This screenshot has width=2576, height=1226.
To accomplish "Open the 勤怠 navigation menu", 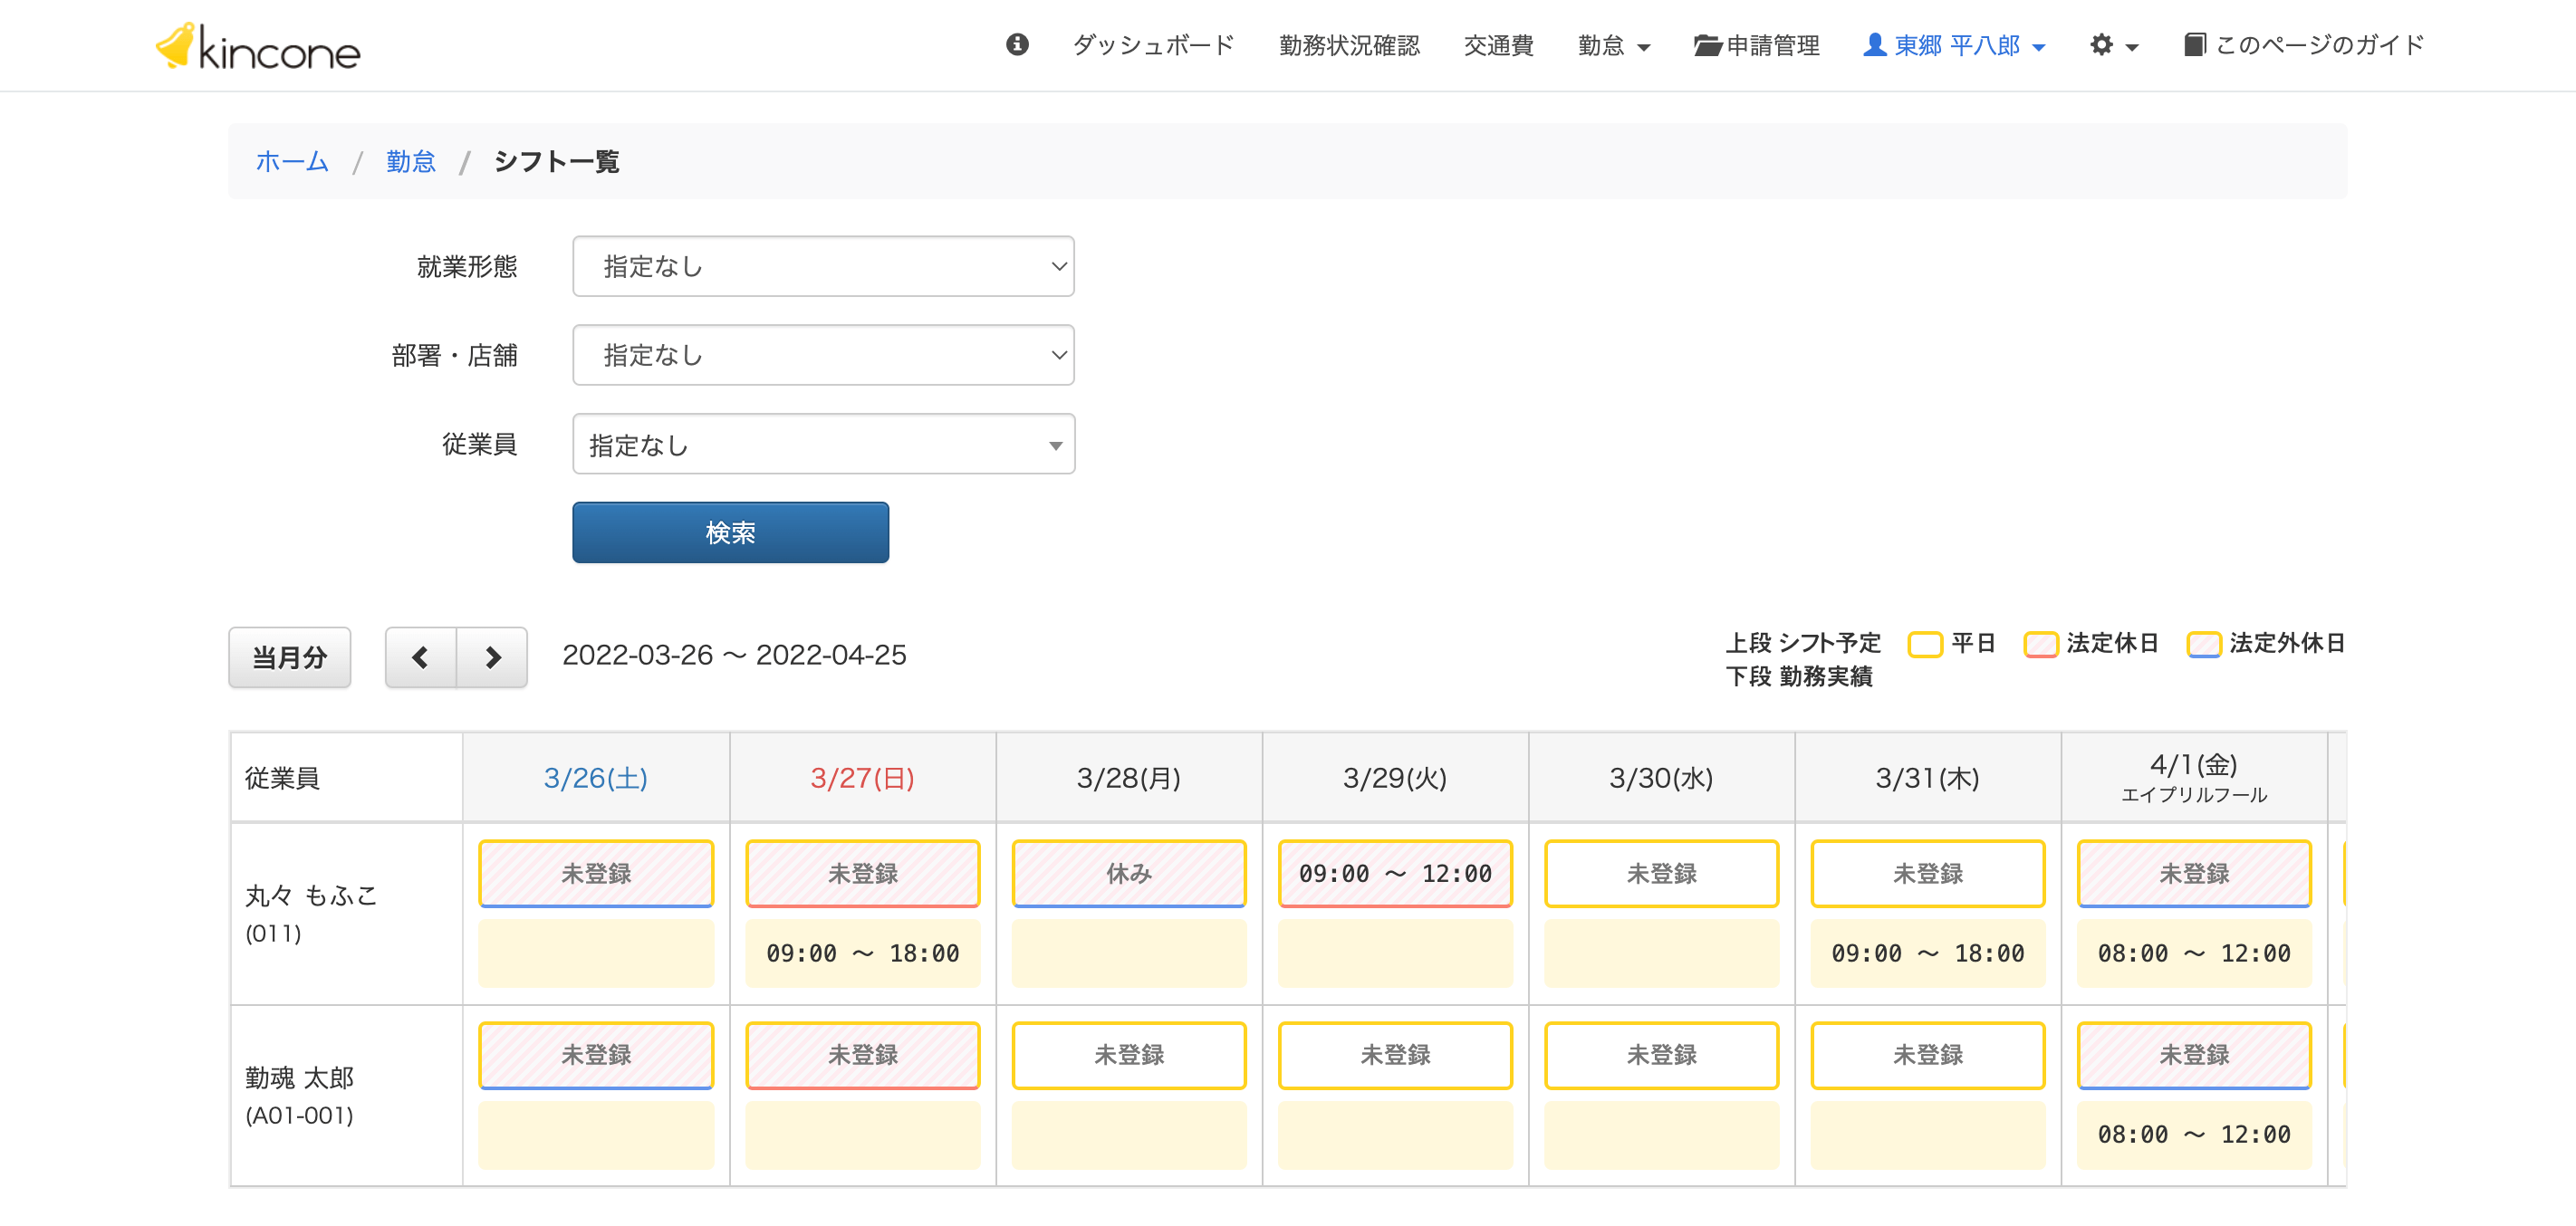I will pyautogui.click(x=1612, y=44).
